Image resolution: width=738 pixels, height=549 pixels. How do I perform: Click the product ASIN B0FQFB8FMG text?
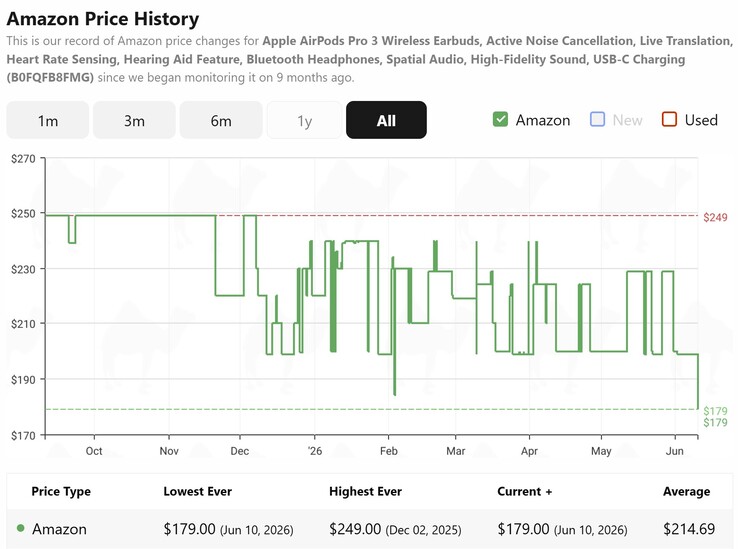coord(50,77)
